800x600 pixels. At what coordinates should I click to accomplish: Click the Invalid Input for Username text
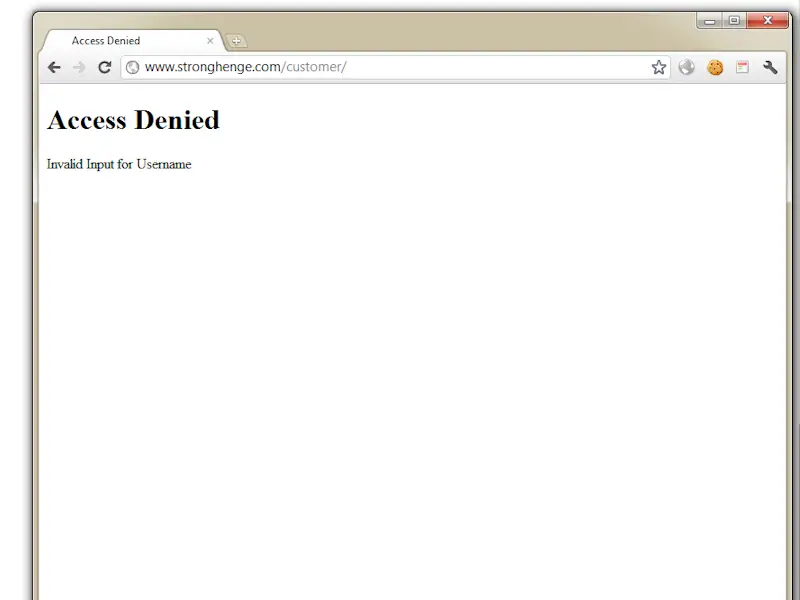119,164
